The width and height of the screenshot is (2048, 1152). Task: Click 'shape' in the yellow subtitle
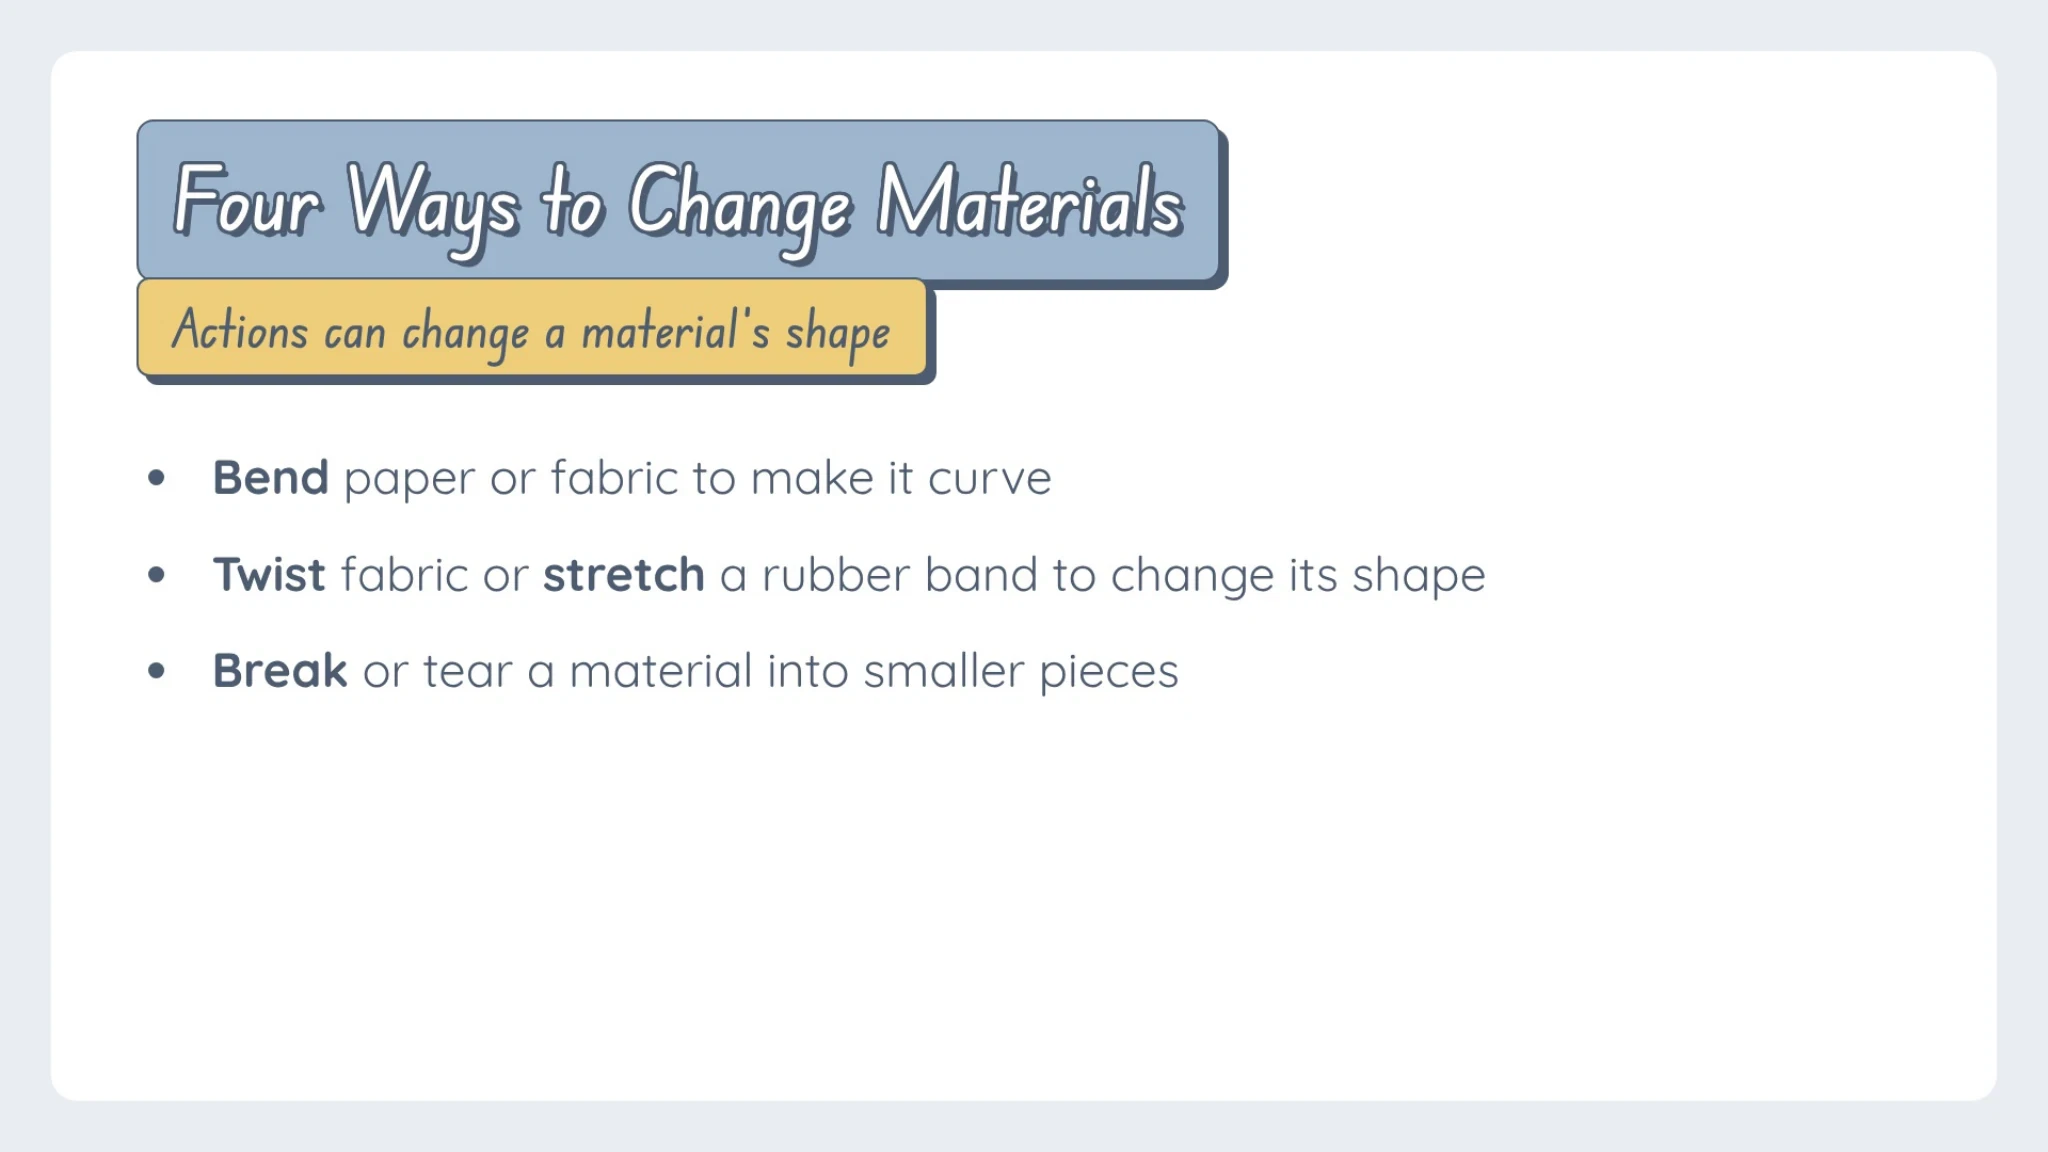[x=838, y=335]
